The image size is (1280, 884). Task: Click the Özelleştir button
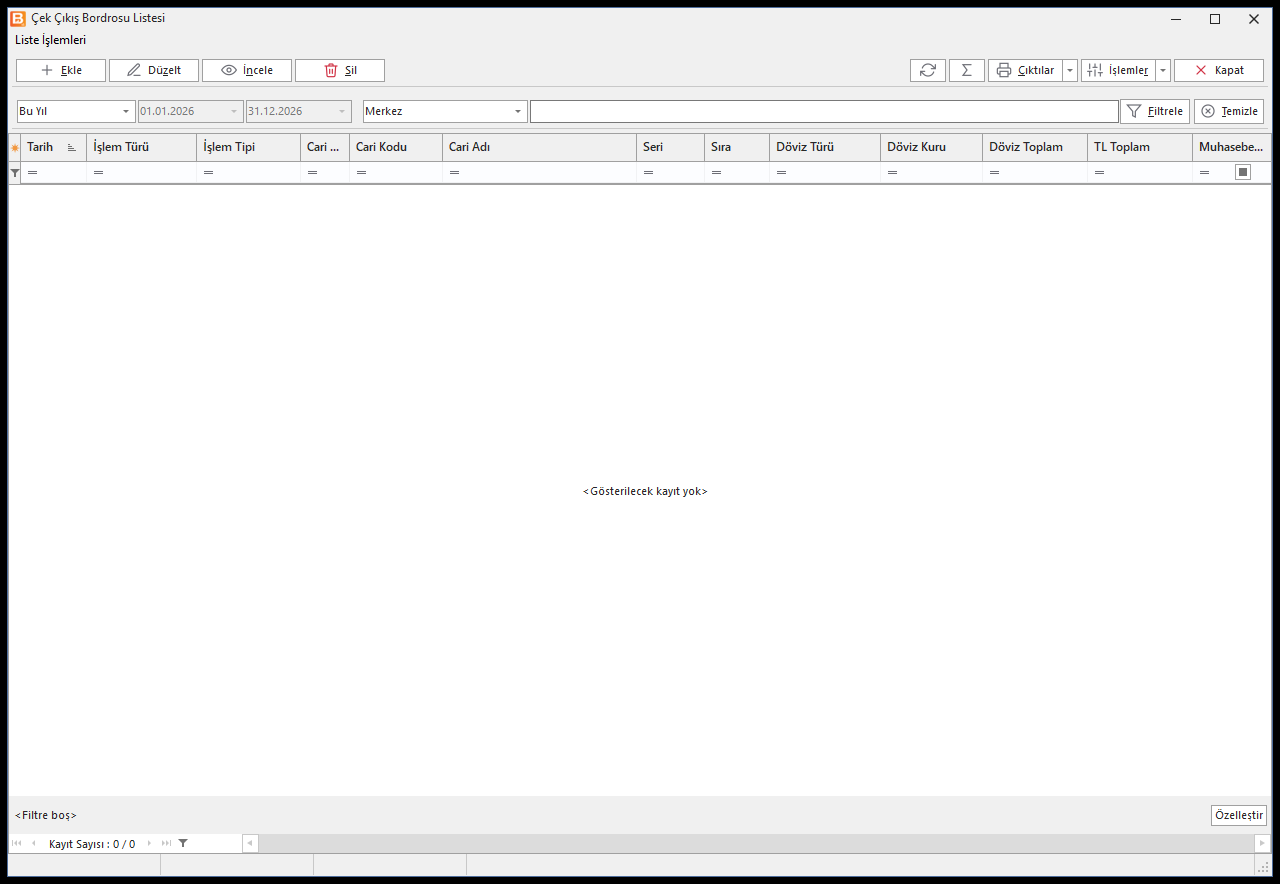coord(1239,815)
